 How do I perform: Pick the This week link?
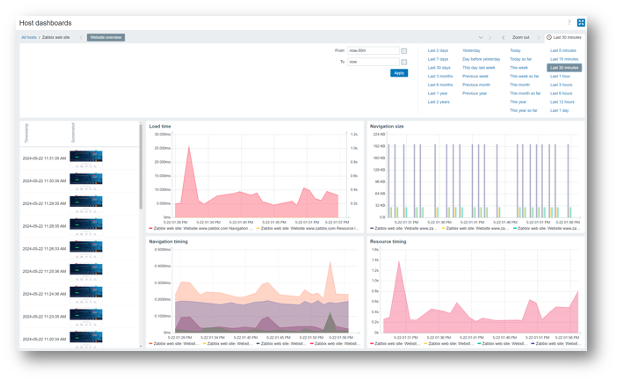pos(519,68)
